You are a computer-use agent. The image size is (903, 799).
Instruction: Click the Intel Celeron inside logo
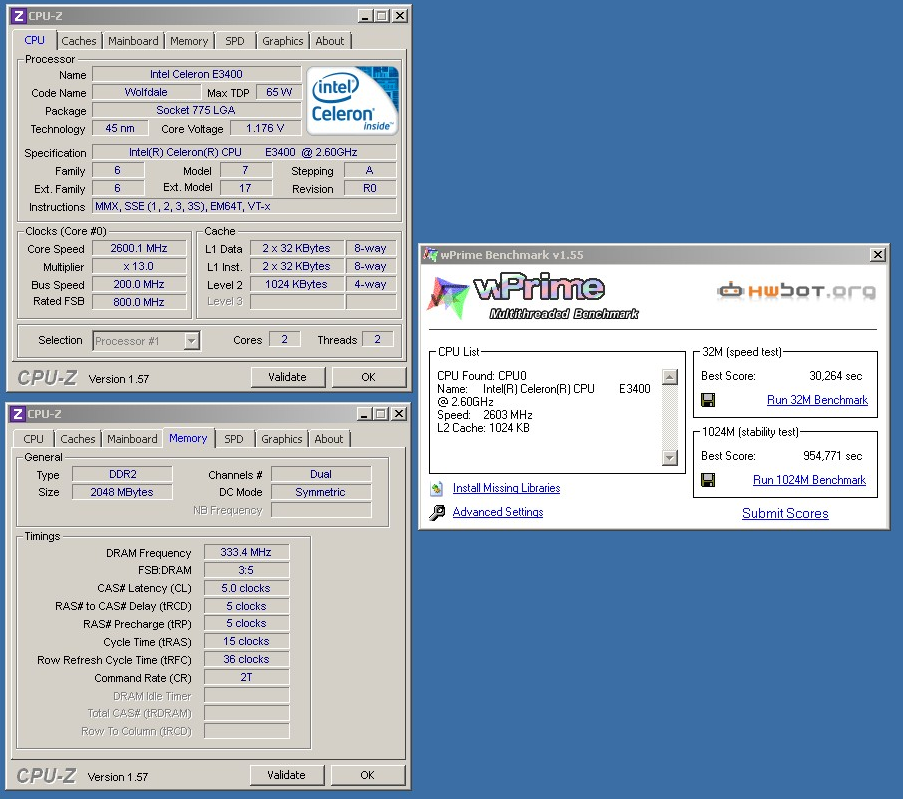352,101
